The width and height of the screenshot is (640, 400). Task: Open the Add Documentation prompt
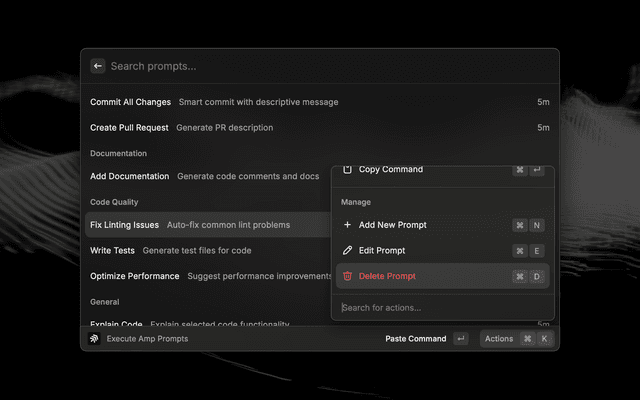(x=130, y=176)
